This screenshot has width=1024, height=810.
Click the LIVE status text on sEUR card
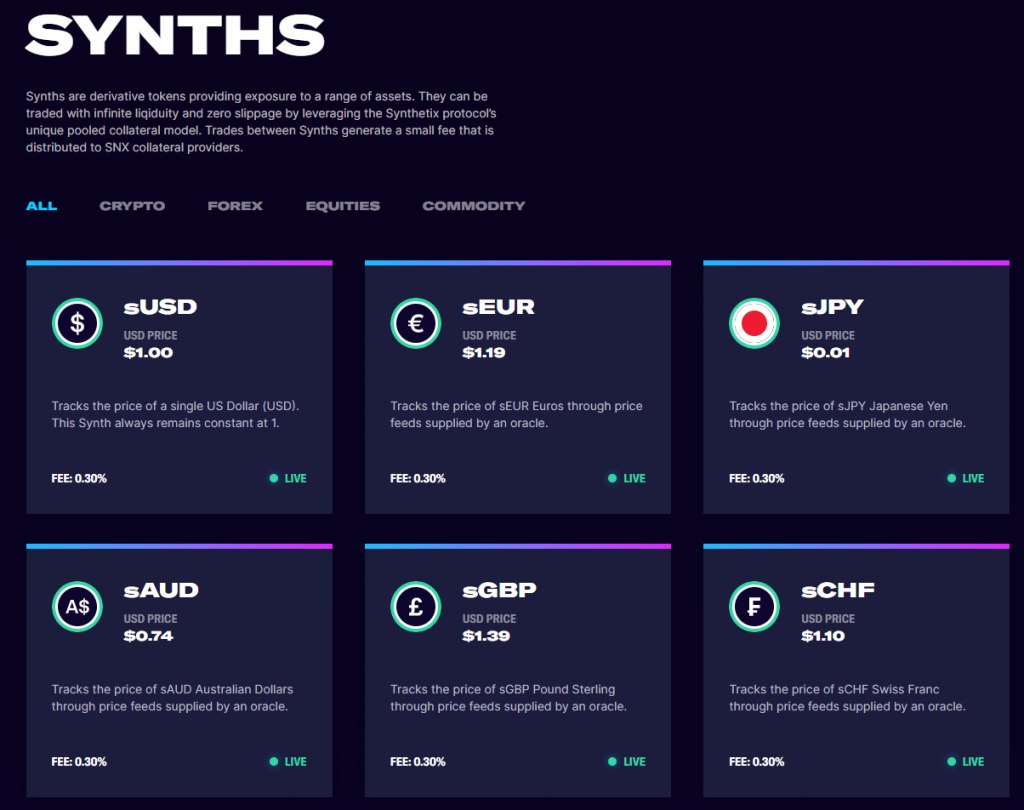(x=634, y=478)
